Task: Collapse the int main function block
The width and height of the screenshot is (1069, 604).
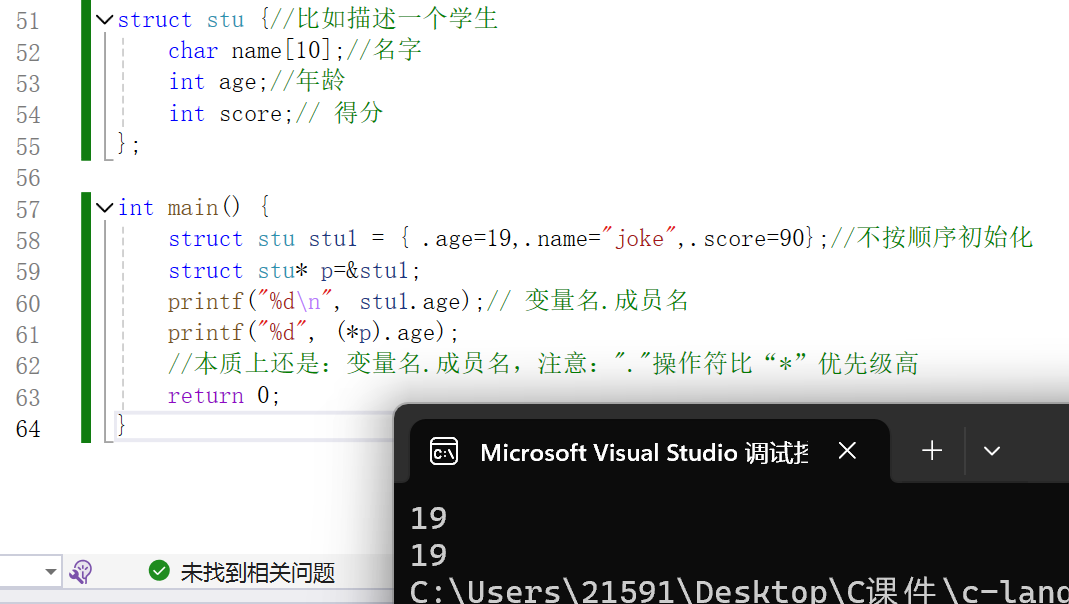Action: point(105,207)
